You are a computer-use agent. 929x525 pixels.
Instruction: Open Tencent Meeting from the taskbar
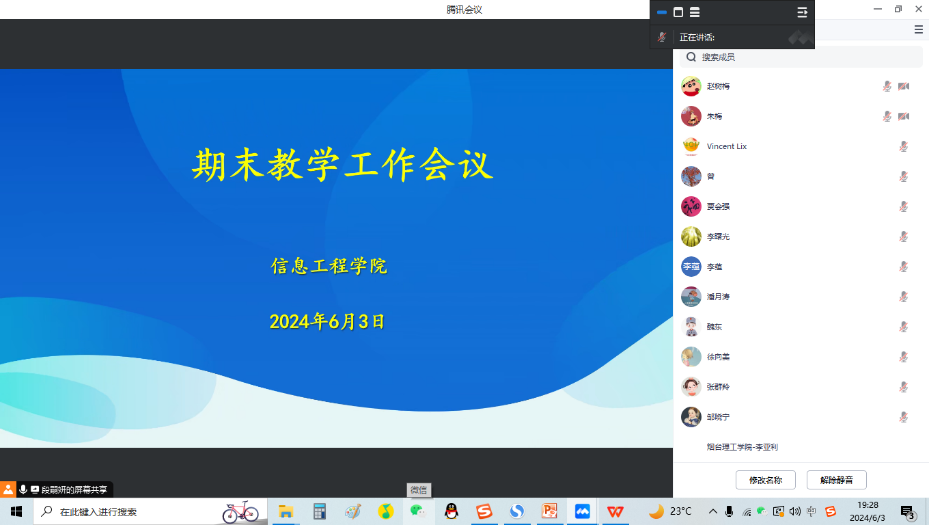pyautogui.click(x=582, y=511)
